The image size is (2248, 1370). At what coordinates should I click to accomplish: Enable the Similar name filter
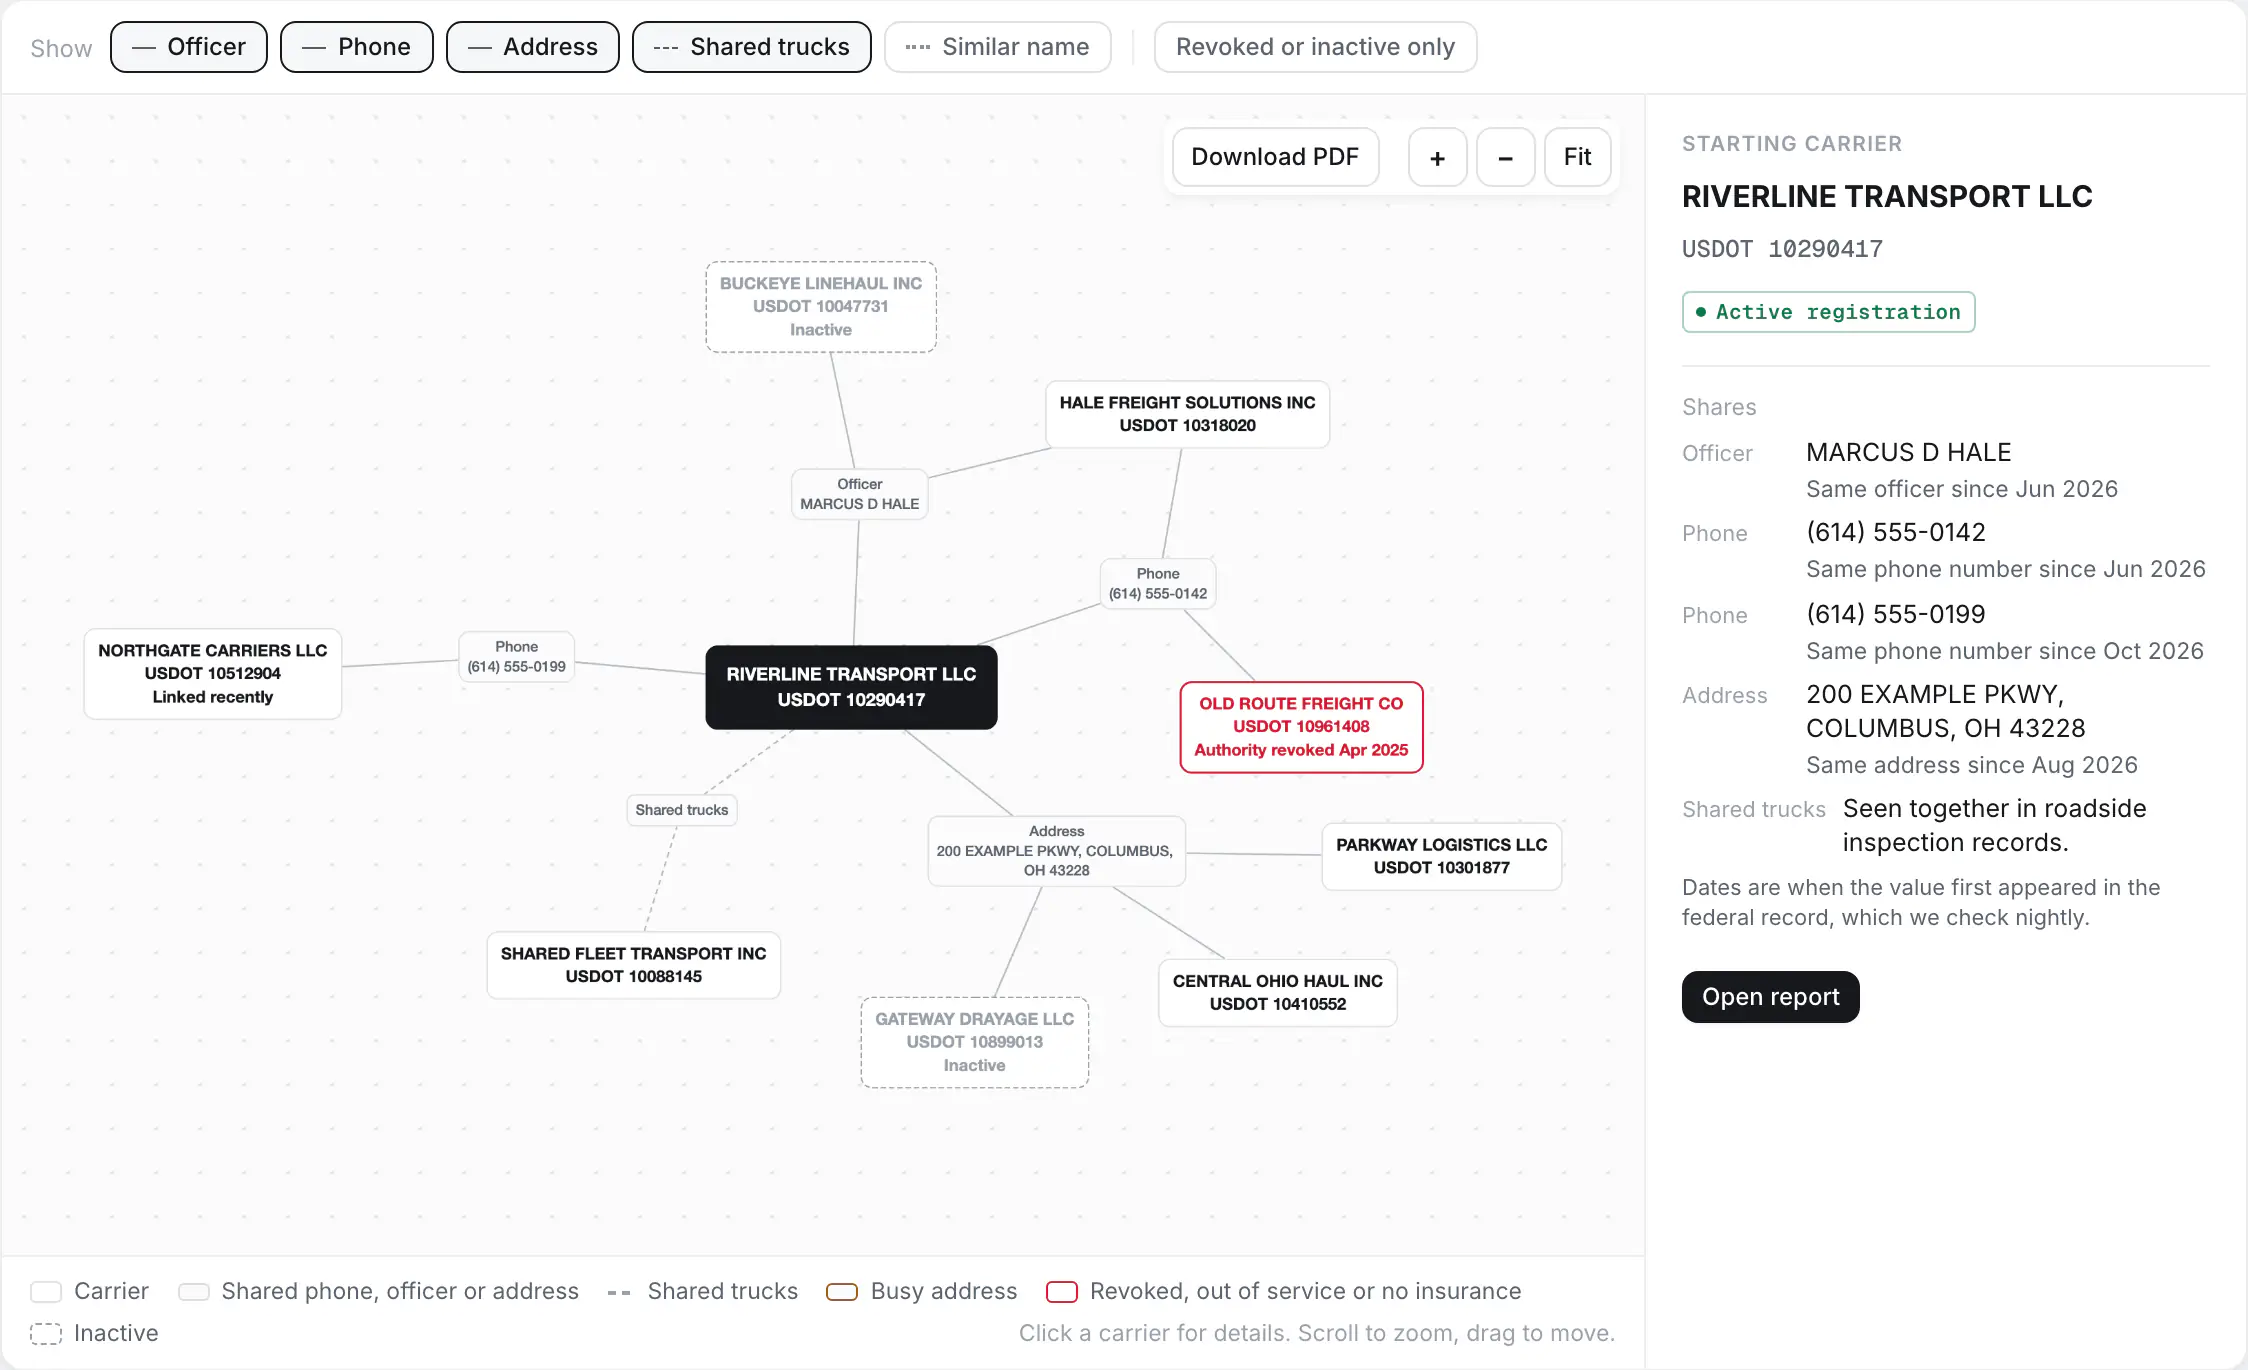998,47
